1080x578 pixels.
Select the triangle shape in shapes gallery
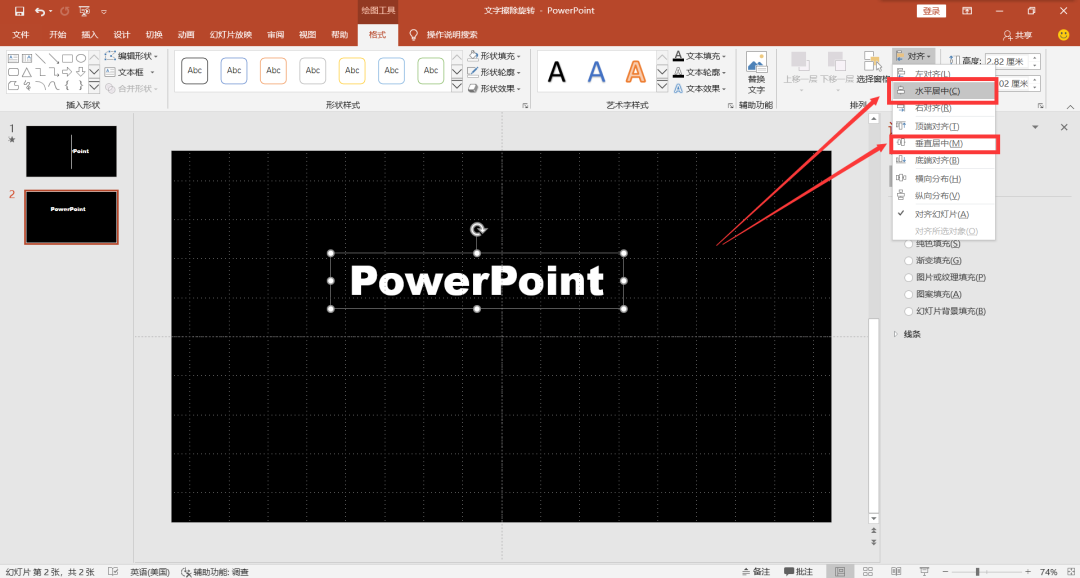click(x=27, y=72)
